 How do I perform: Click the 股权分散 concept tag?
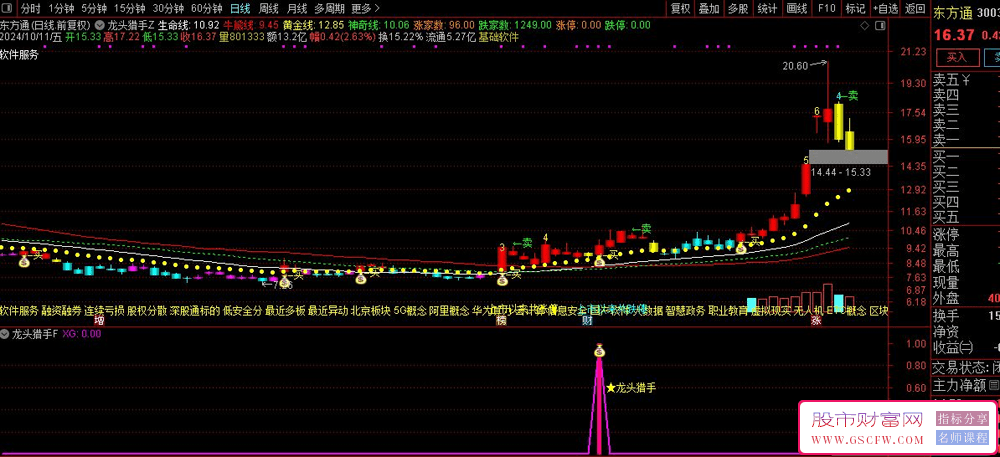point(147,311)
